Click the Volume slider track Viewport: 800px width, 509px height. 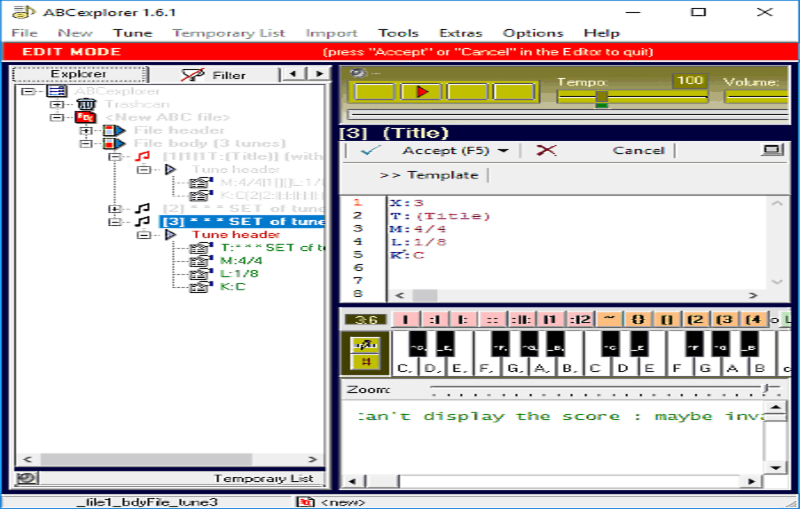[758, 96]
